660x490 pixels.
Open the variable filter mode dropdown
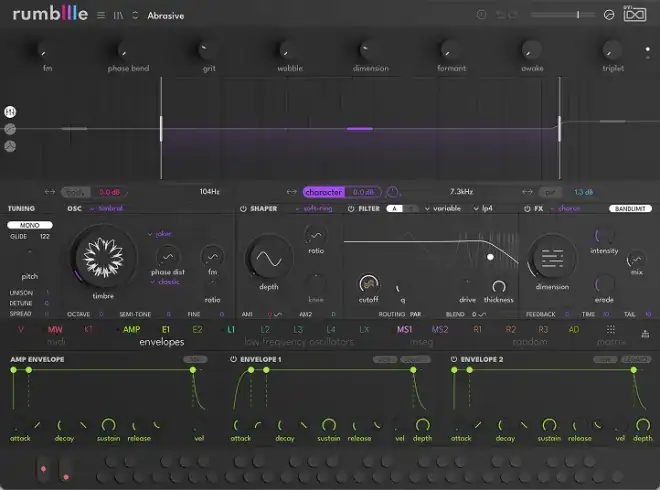click(x=443, y=208)
